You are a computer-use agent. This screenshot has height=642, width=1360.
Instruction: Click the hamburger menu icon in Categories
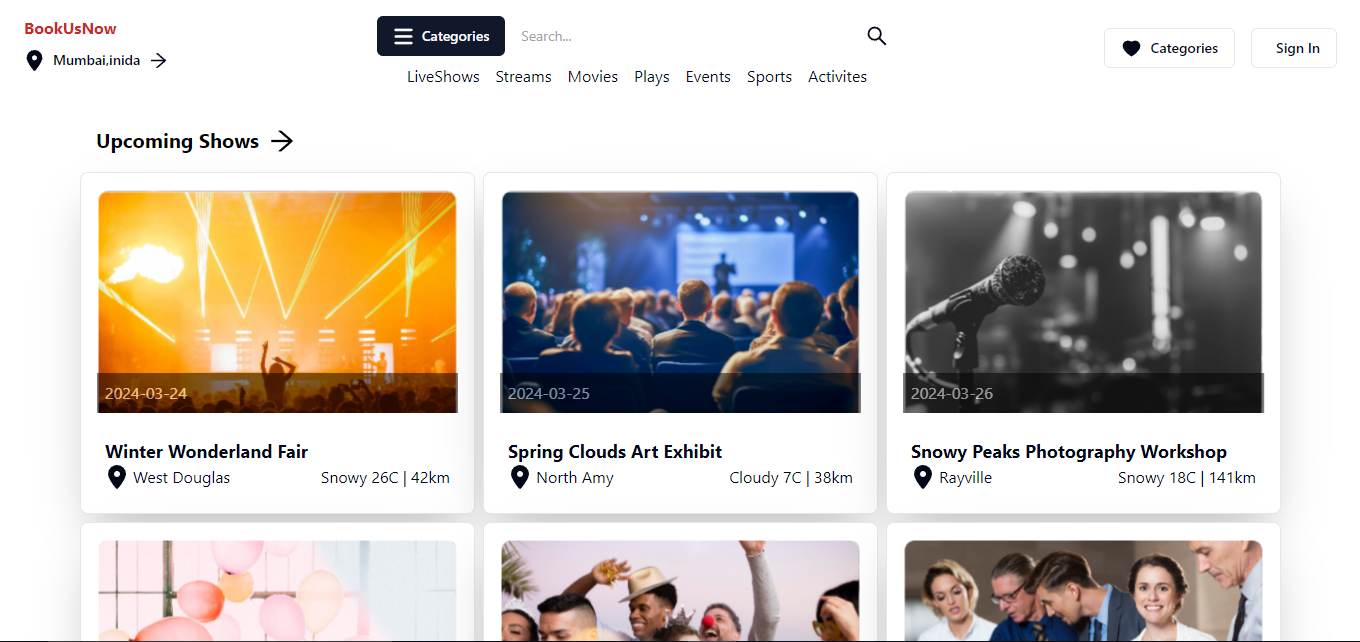coord(403,37)
